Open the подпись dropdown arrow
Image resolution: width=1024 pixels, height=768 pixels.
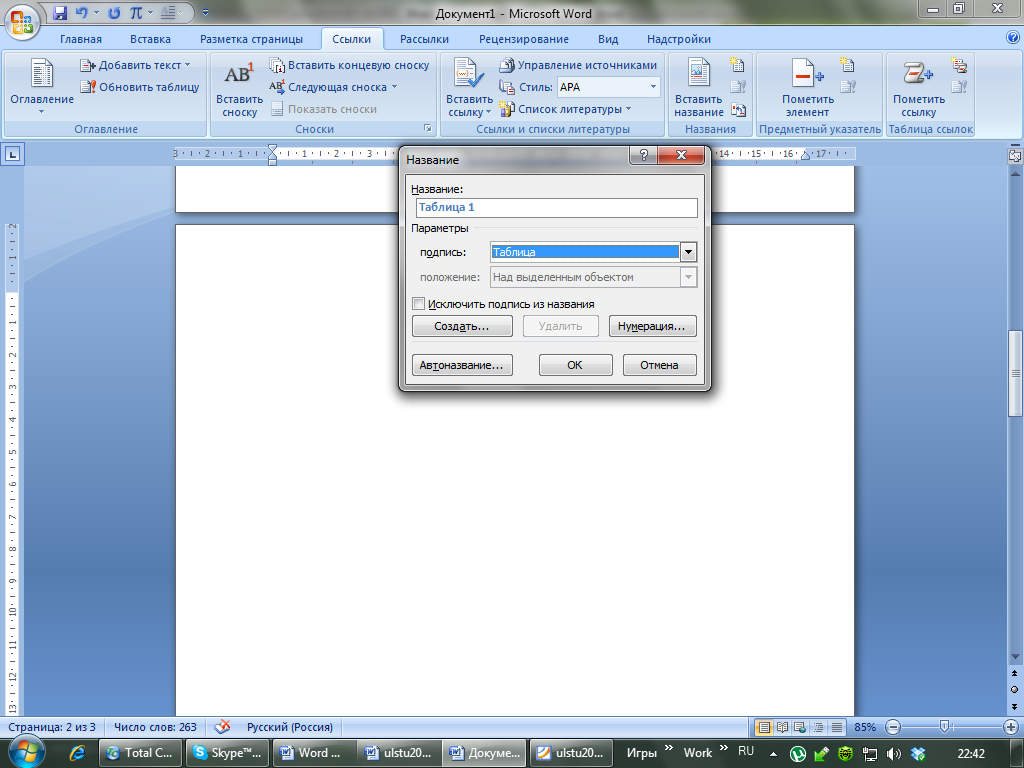coord(688,252)
